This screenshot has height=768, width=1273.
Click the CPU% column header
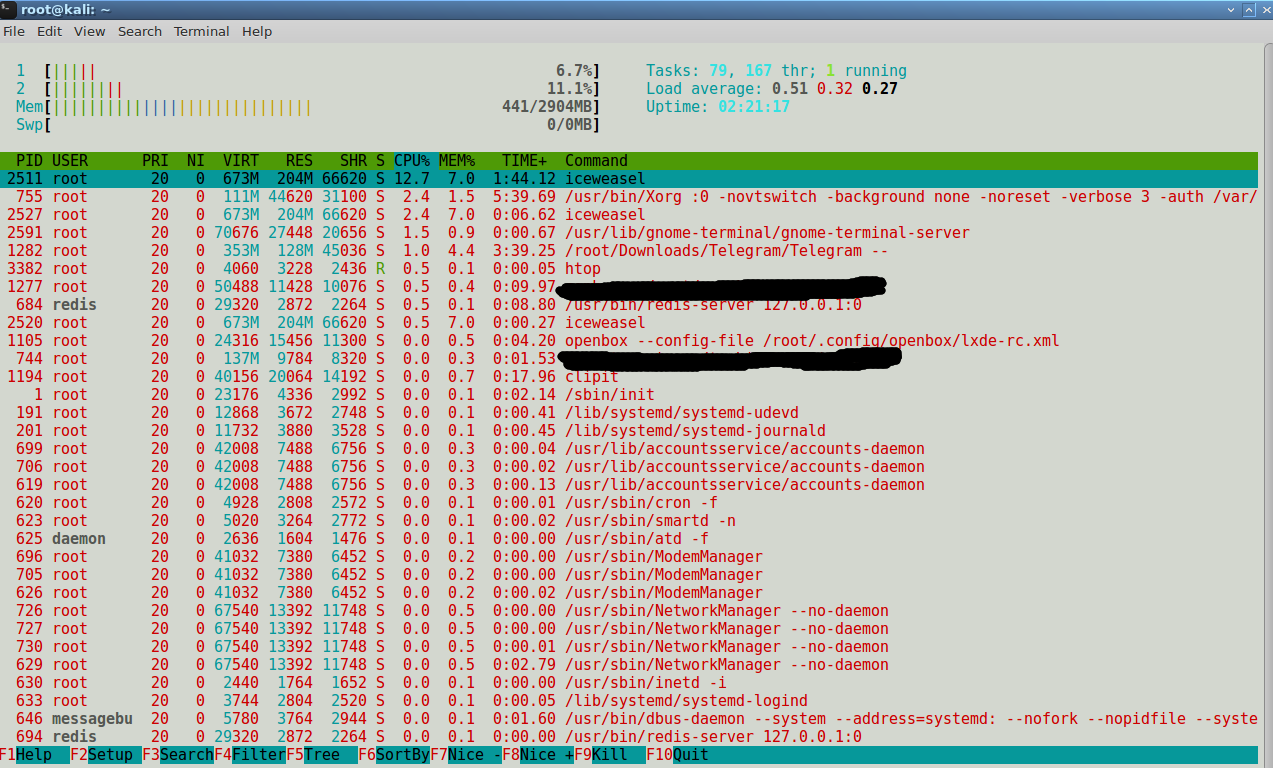pyautogui.click(x=411, y=161)
